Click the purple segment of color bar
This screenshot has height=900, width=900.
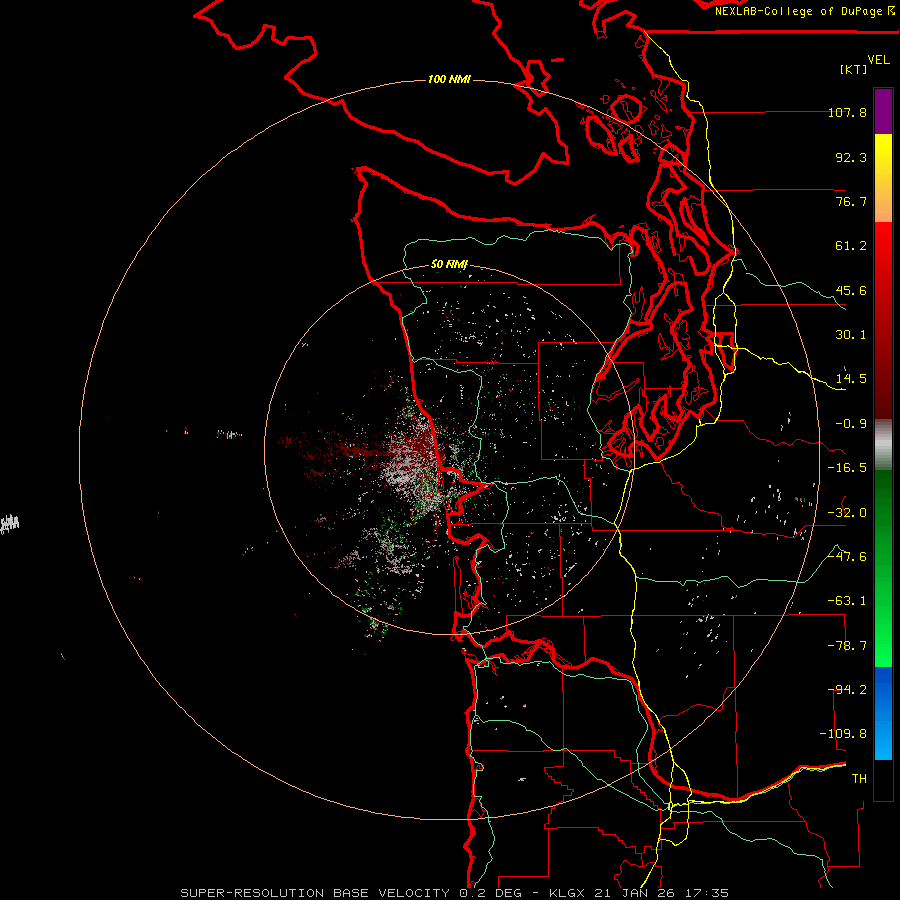[883, 111]
